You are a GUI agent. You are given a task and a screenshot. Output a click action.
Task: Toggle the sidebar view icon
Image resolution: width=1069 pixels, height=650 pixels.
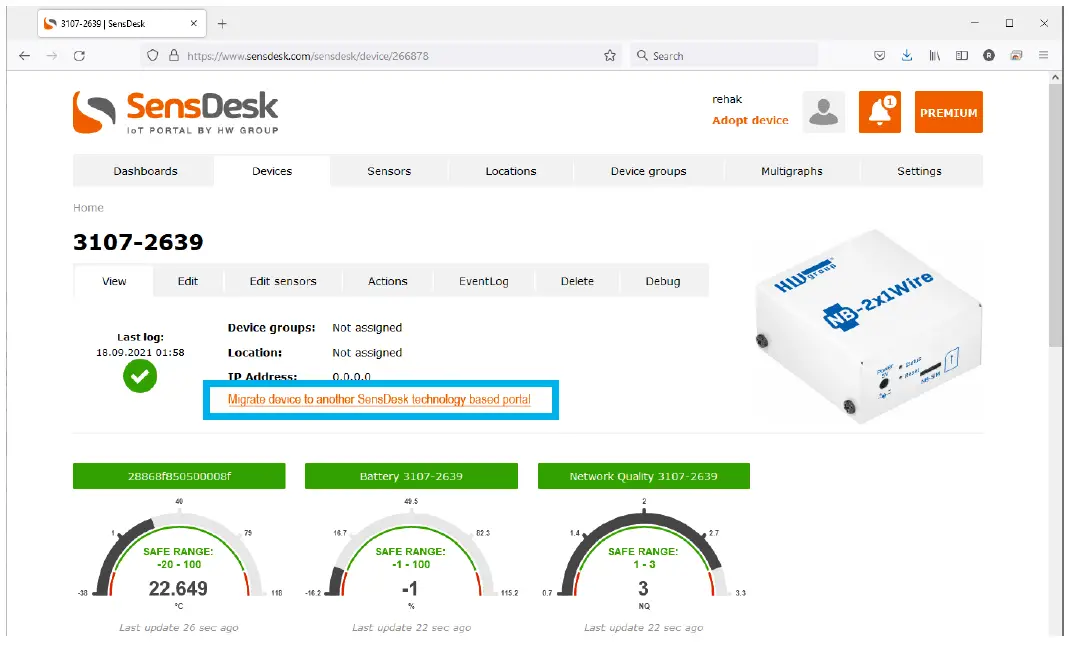961,56
